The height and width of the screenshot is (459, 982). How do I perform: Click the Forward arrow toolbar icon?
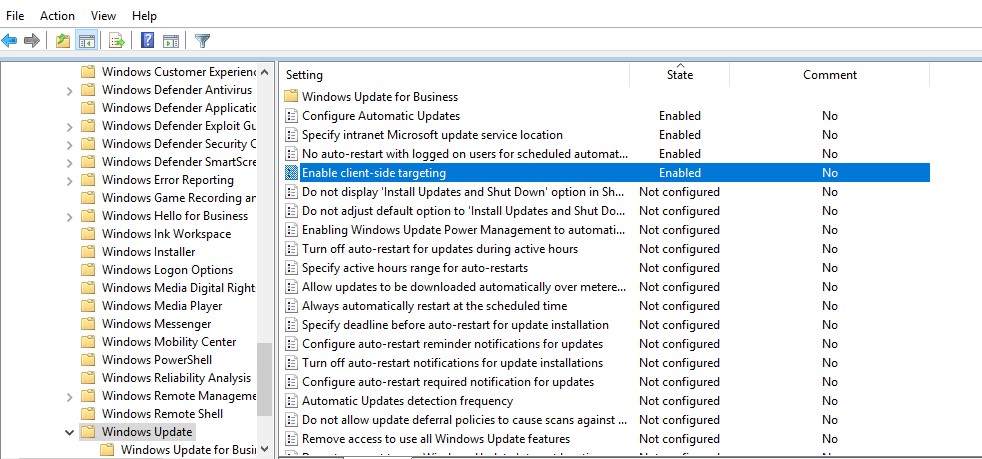coord(32,41)
